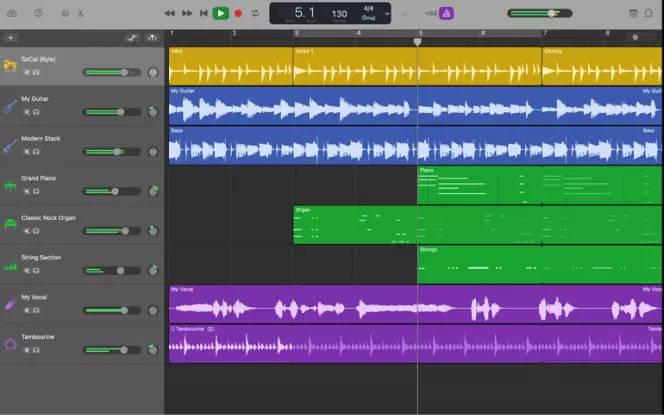
Task: Solo the Modern Stack track
Action: 36,152
